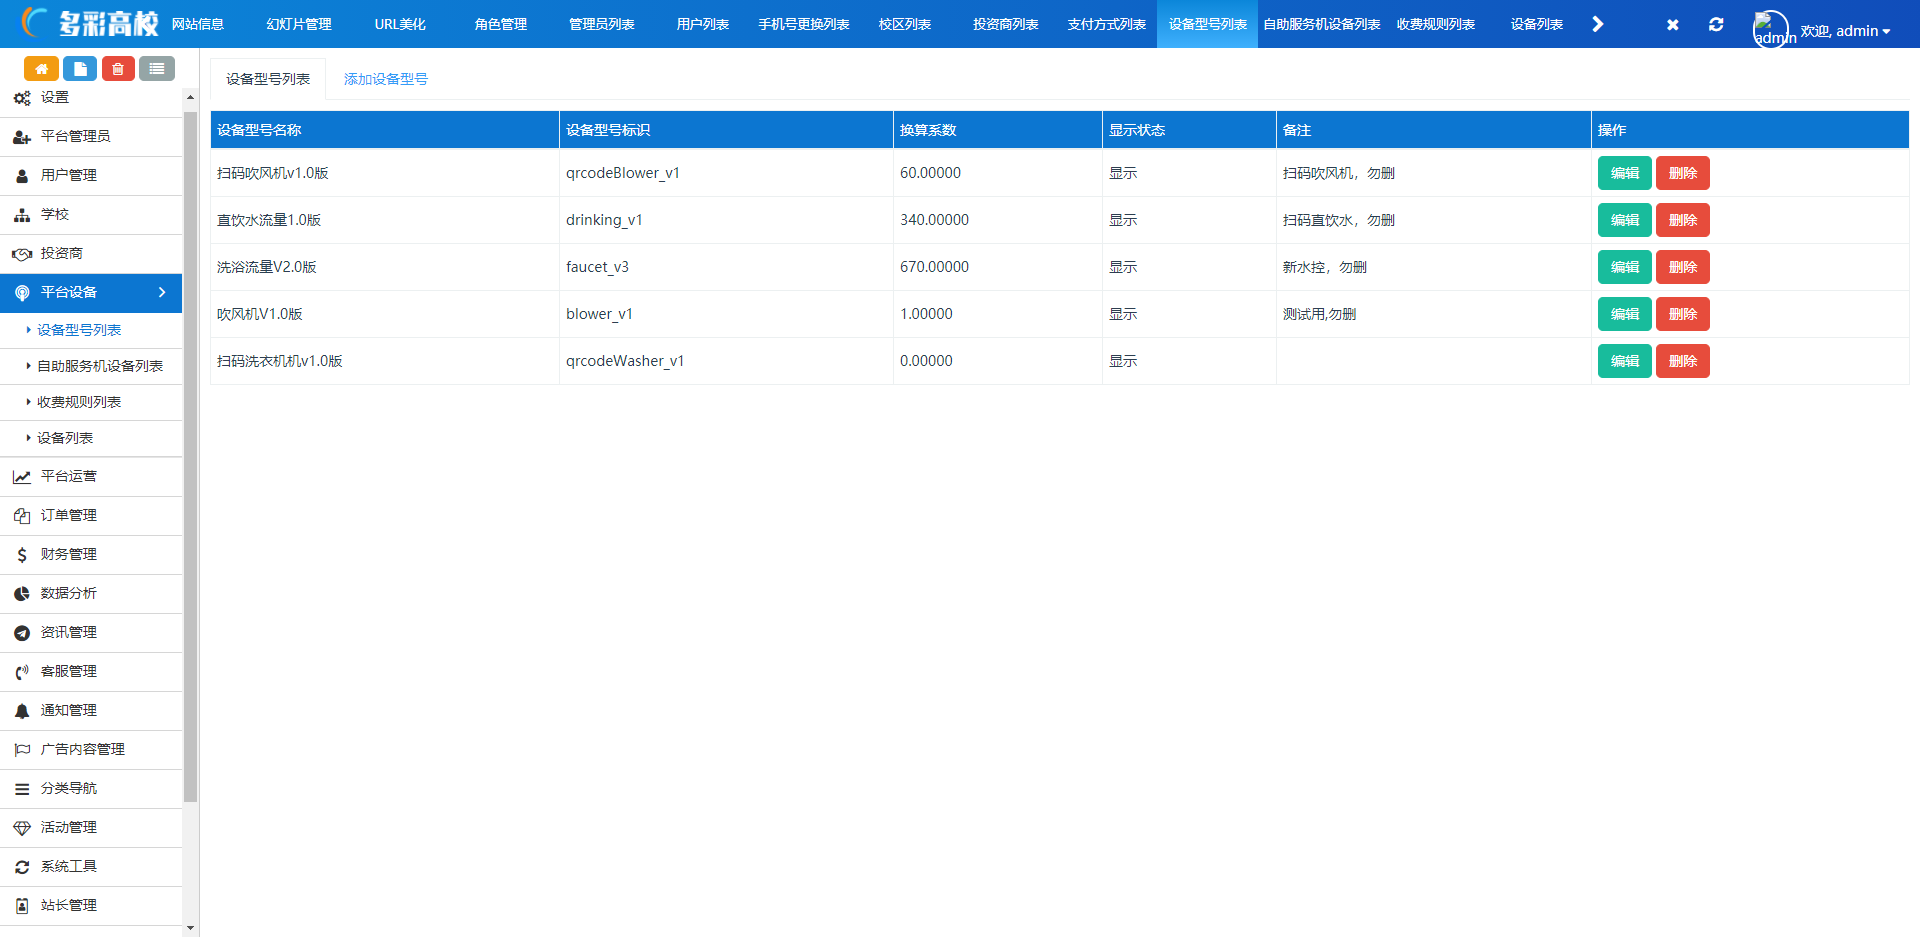The width and height of the screenshot is (1920, 937).
Task: Click the phone icon beside 客服管理
Action: point(22,672)
